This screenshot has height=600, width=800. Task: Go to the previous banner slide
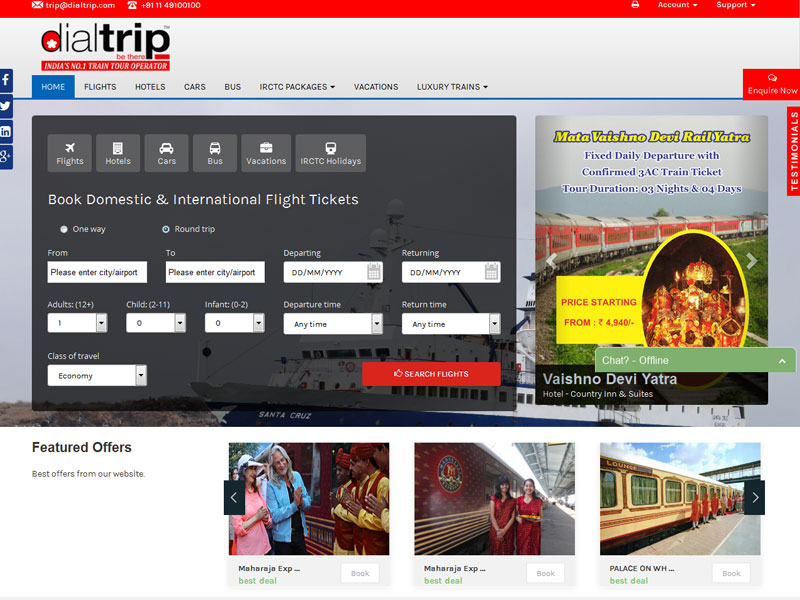pyautogui.click(x=552, y=261)
